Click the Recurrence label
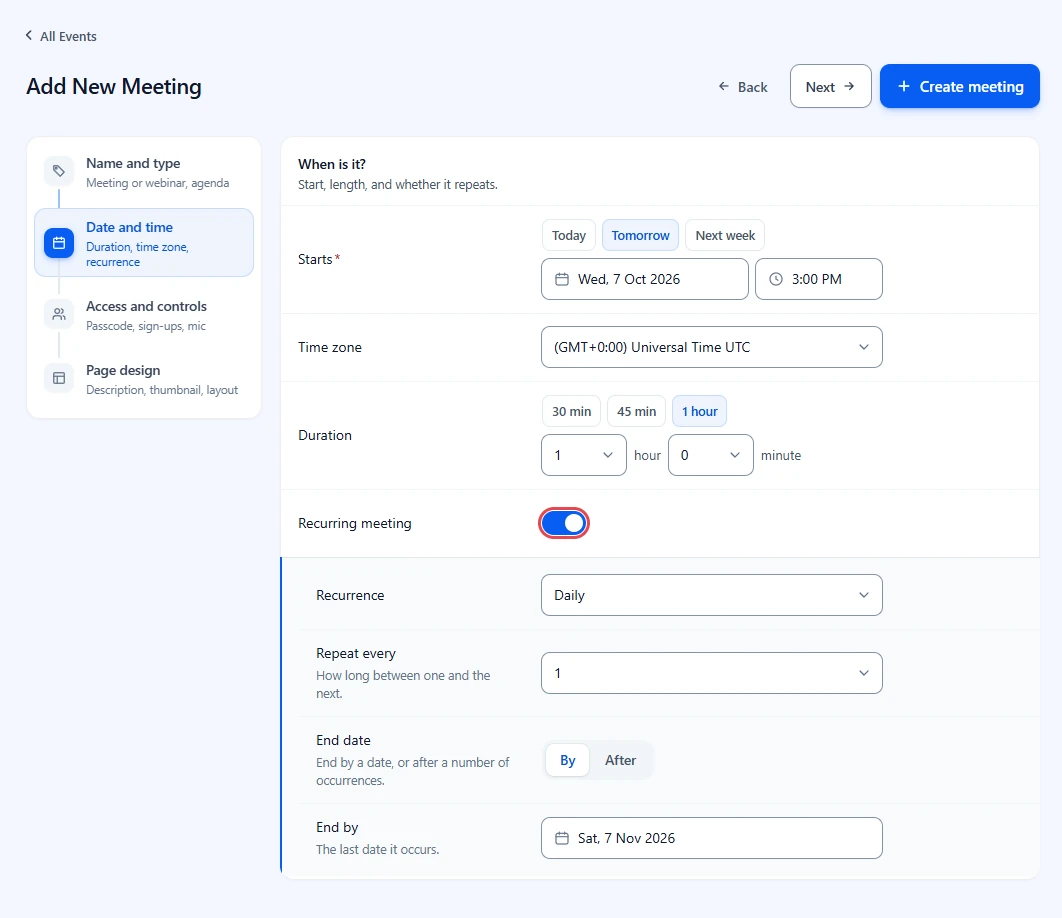1062x918 pixels. [x=350, y=595]
